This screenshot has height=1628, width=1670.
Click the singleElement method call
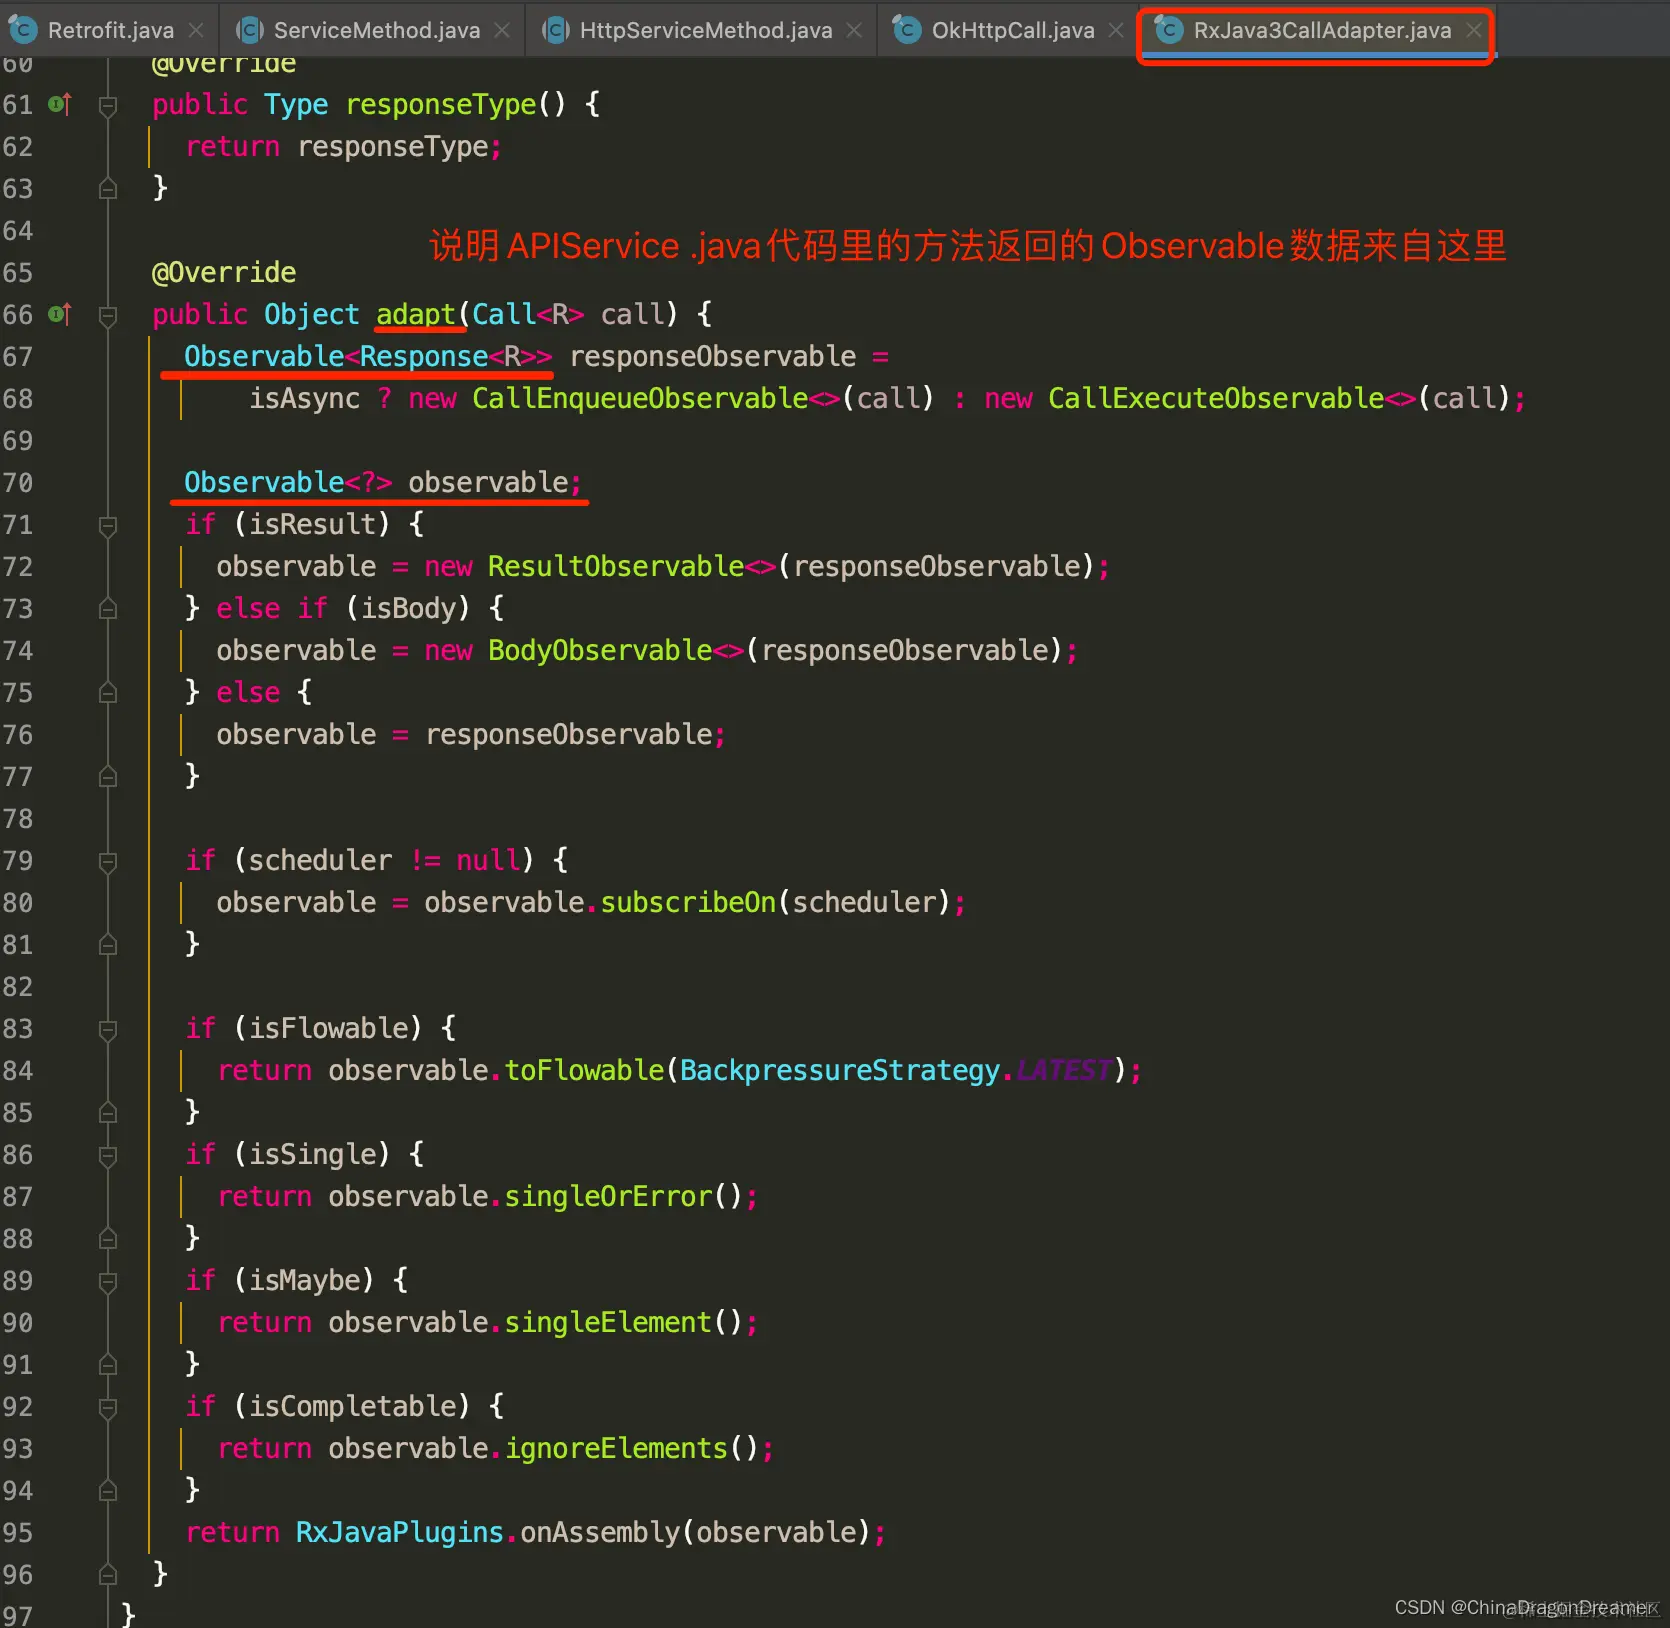click(x=608, y=1322)
